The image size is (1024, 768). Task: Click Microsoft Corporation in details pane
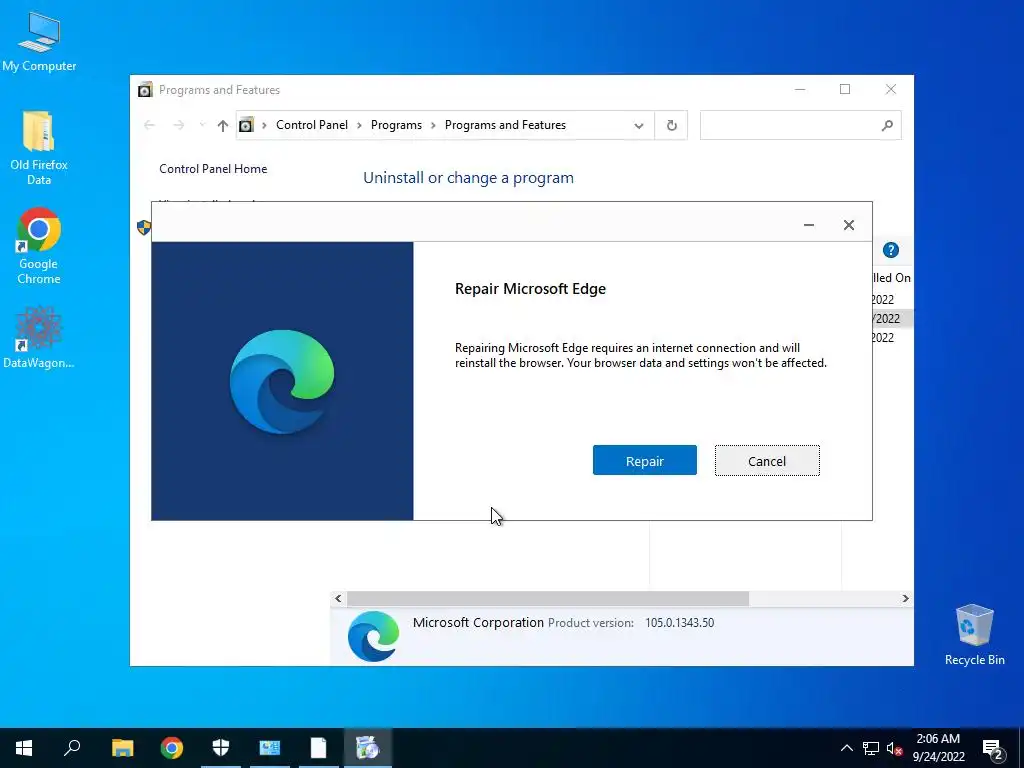click(x=478, y=622)
